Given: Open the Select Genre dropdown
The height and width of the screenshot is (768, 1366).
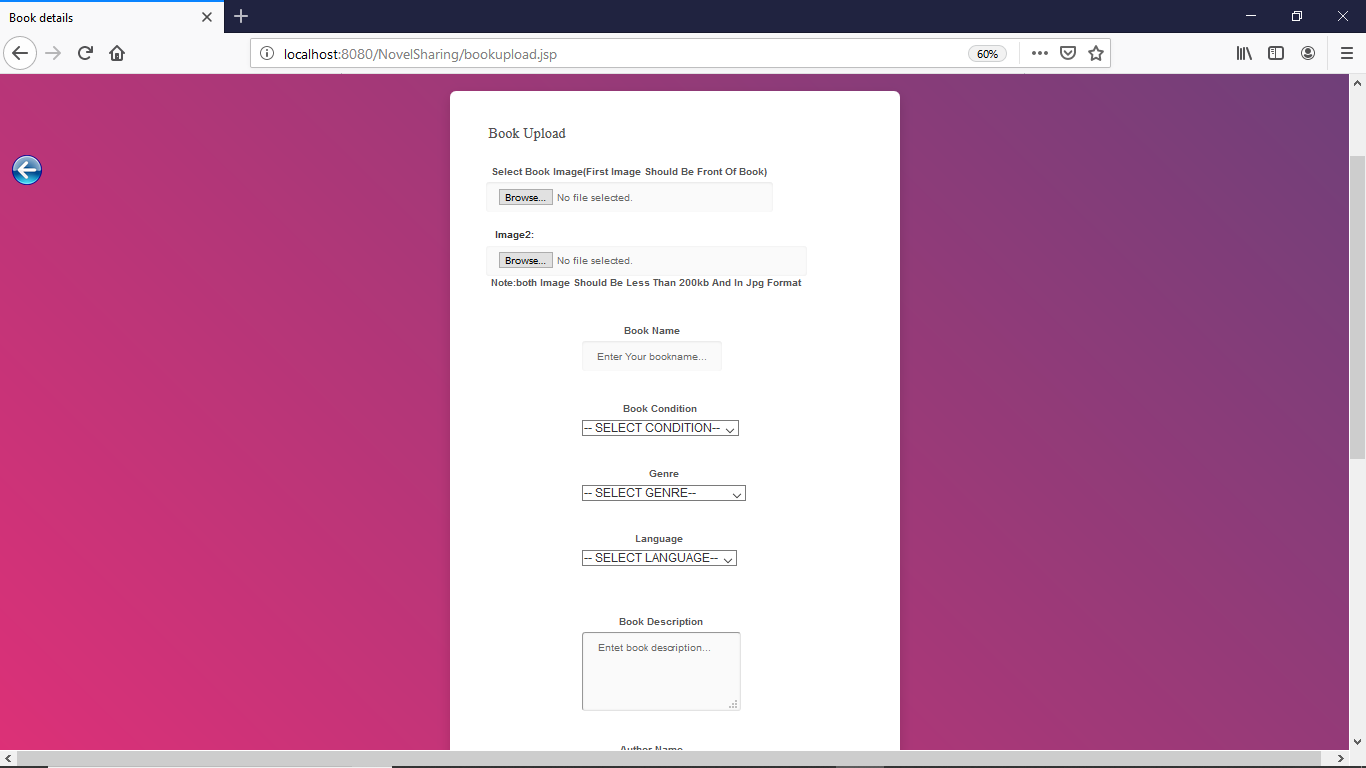Looking at the screenshot, I should pyautogui.click(x=664, y=493).
